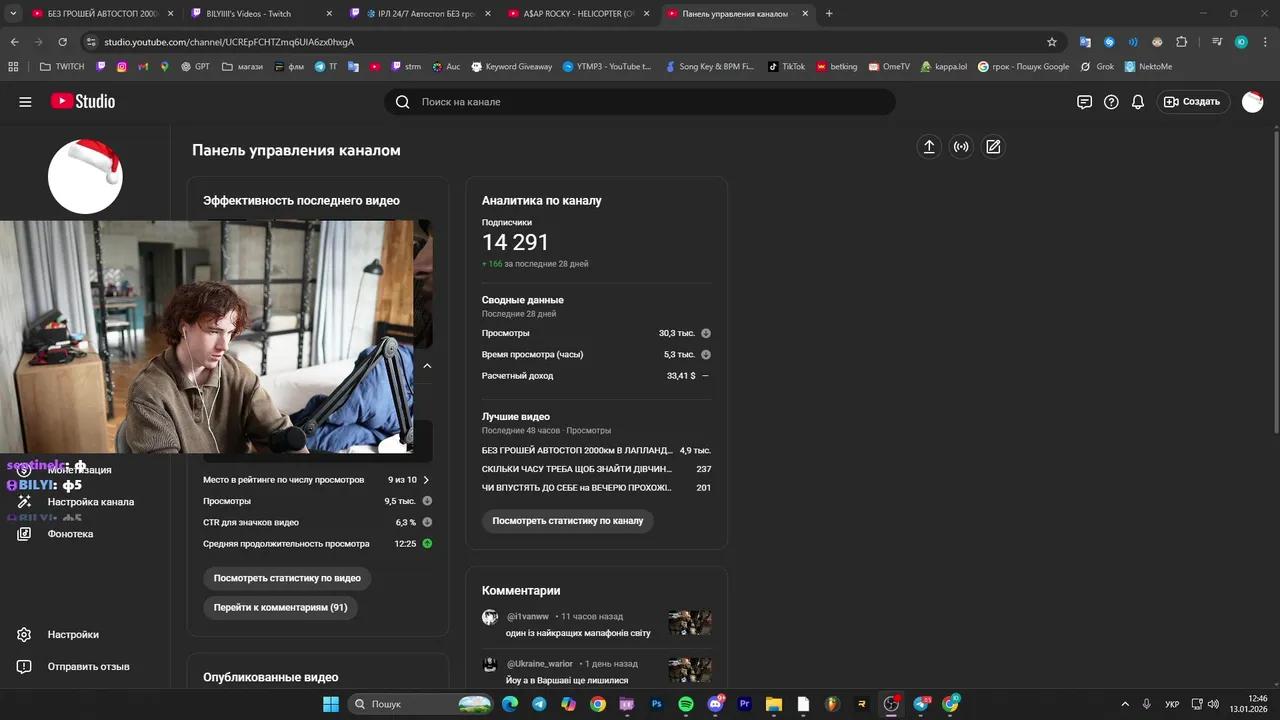1280x720 pixels.
Task: Switch to the A$AP ROCKY - HELICOPTER tab
Action: pos(580,14)
